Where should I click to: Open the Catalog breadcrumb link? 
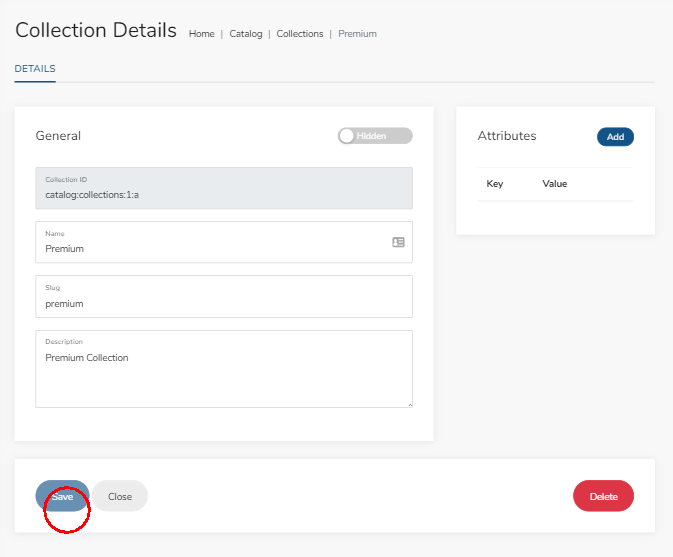point(246,34)
